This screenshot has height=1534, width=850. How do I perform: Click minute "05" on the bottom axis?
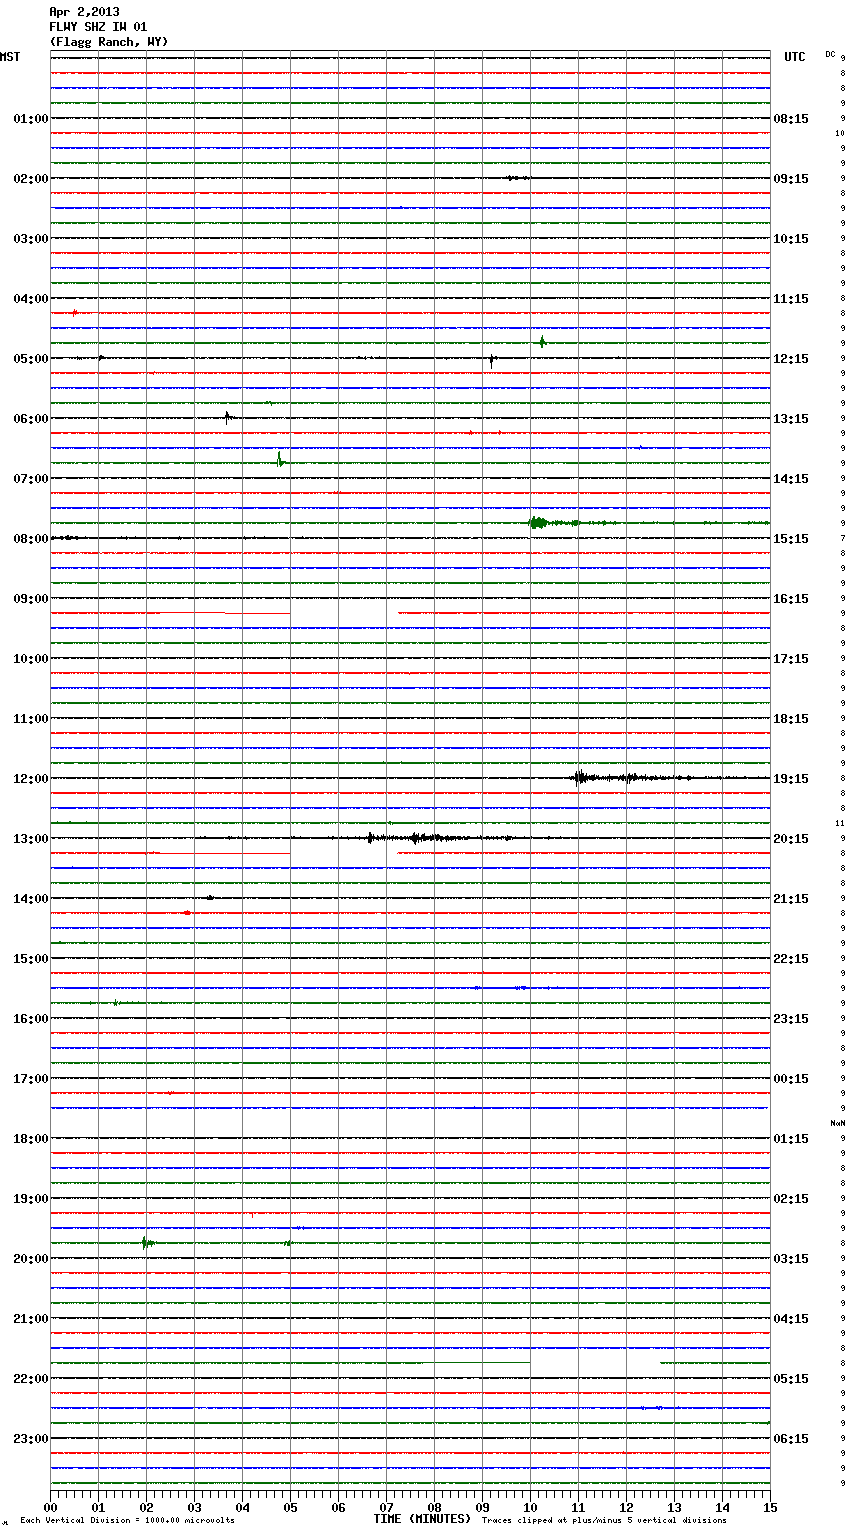290,1507
